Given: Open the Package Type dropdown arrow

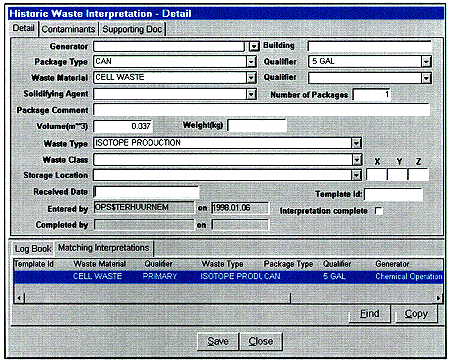Looking at the screenshot, I should pyautogui.click(x=251, y=61).
